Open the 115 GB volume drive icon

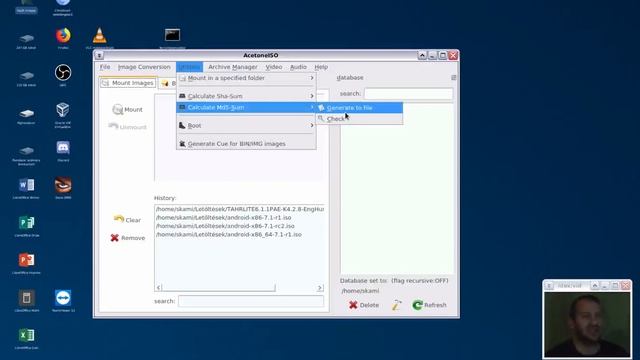click(x=27, y=76)
